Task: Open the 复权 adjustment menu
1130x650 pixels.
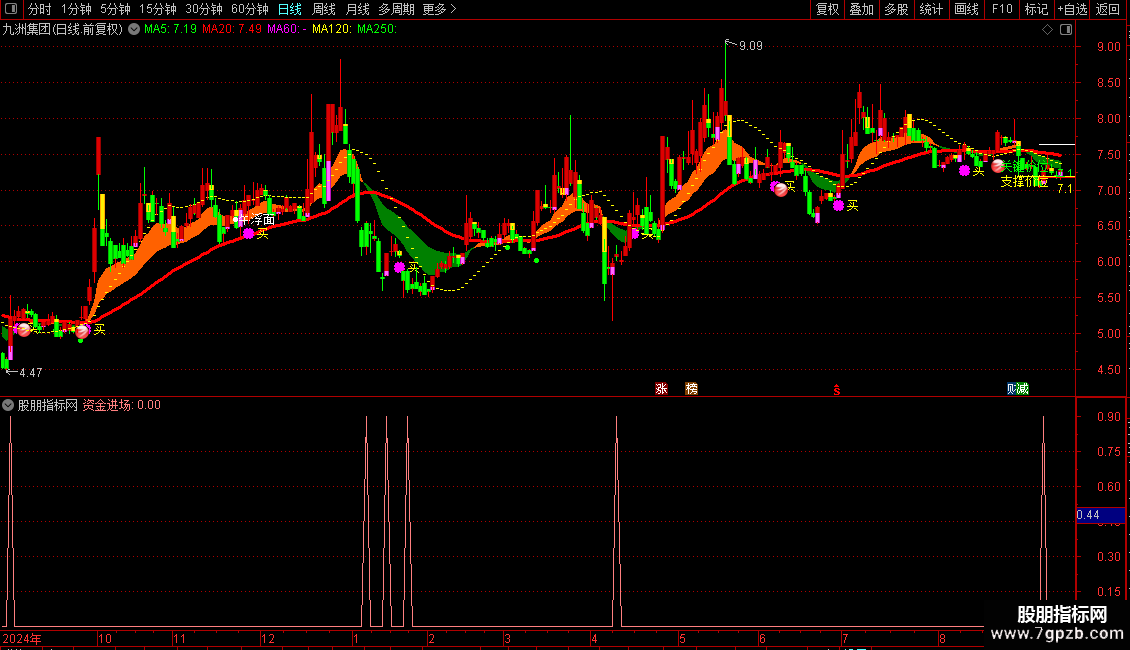Action: 827,9
